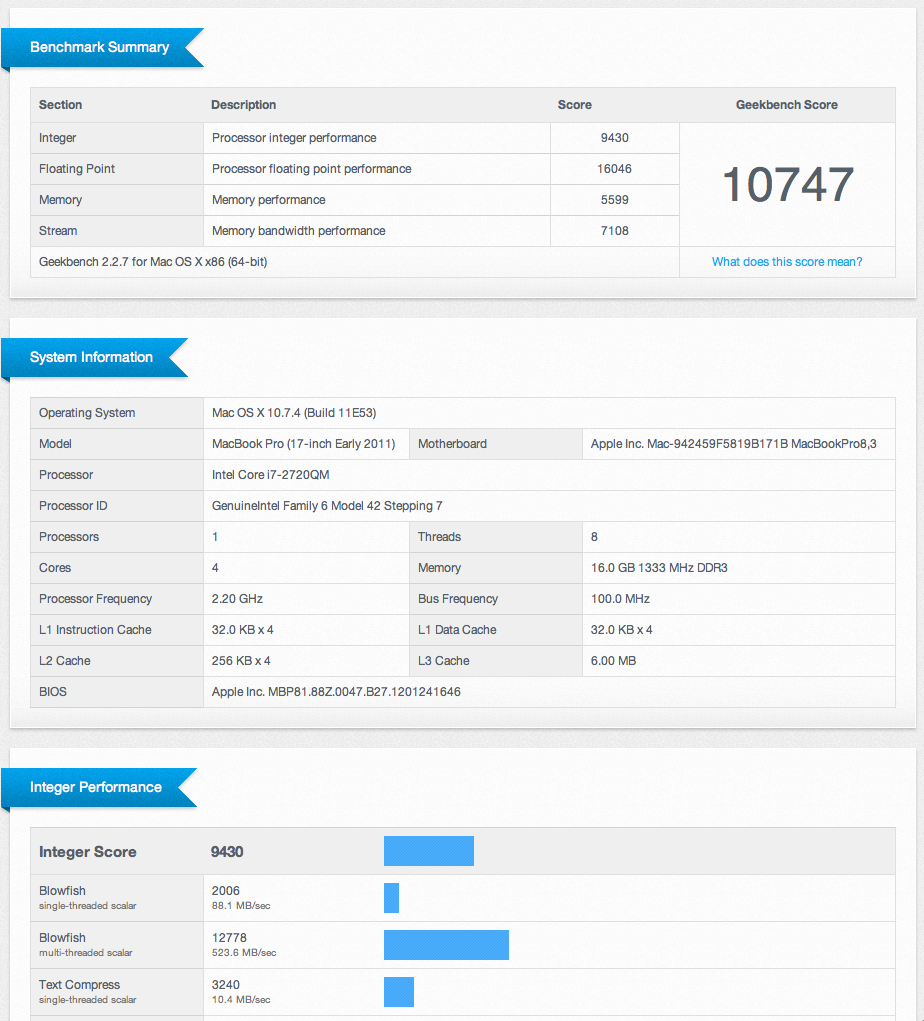Click 'Mac OS X 10.7.4 (Build 11E53)' value
Screen dimensions: 924x1021
(294, 413)
